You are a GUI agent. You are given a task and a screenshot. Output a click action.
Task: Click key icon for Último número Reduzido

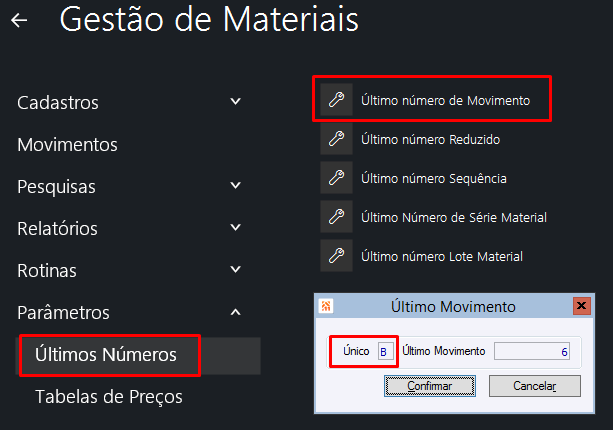336,139
